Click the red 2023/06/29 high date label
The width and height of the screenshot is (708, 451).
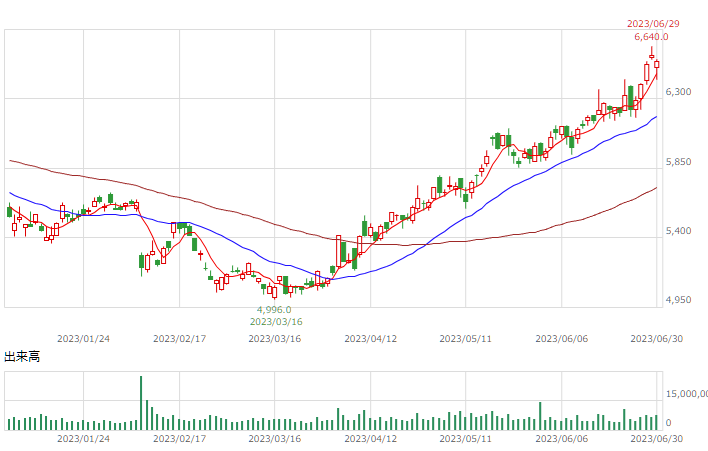coord(653,24)
